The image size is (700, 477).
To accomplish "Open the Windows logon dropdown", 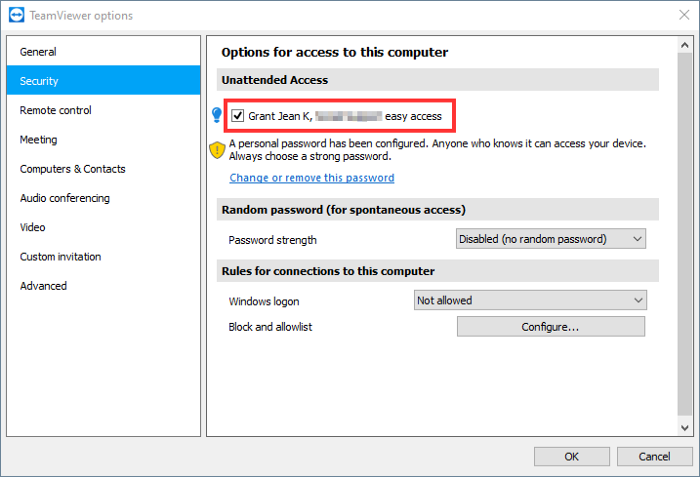I will [x=530, y=300].
